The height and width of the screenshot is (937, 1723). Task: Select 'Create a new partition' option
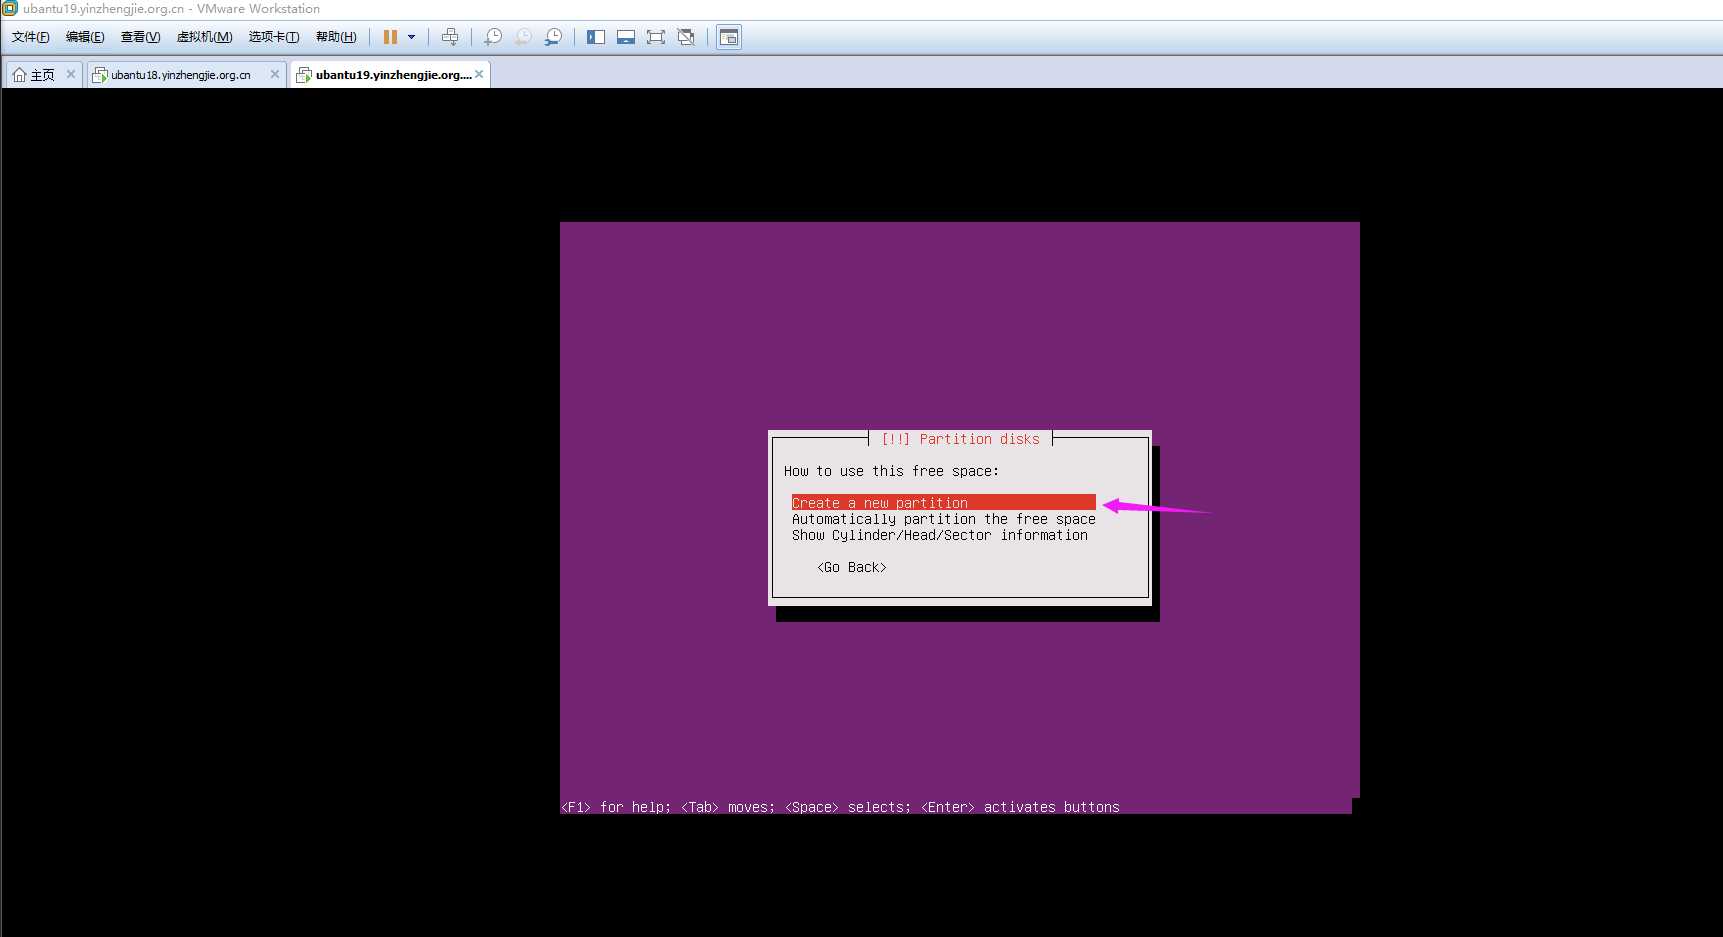(943, 503)
